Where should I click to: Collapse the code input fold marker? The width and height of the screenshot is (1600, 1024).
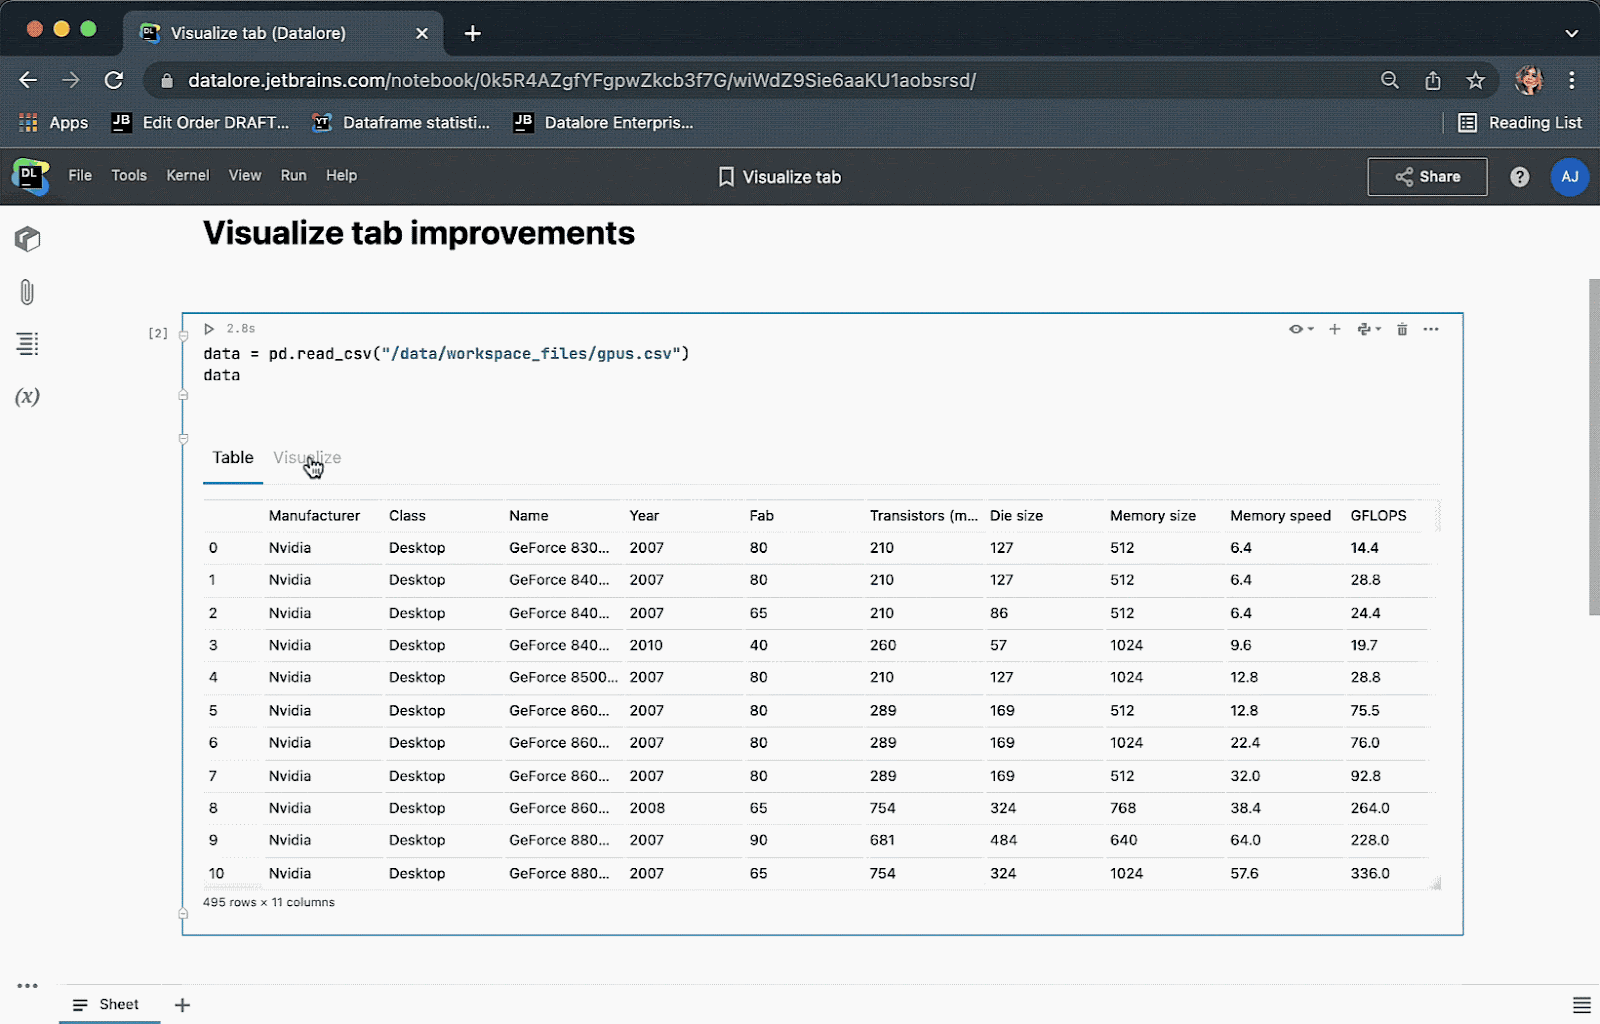(183, 336)
